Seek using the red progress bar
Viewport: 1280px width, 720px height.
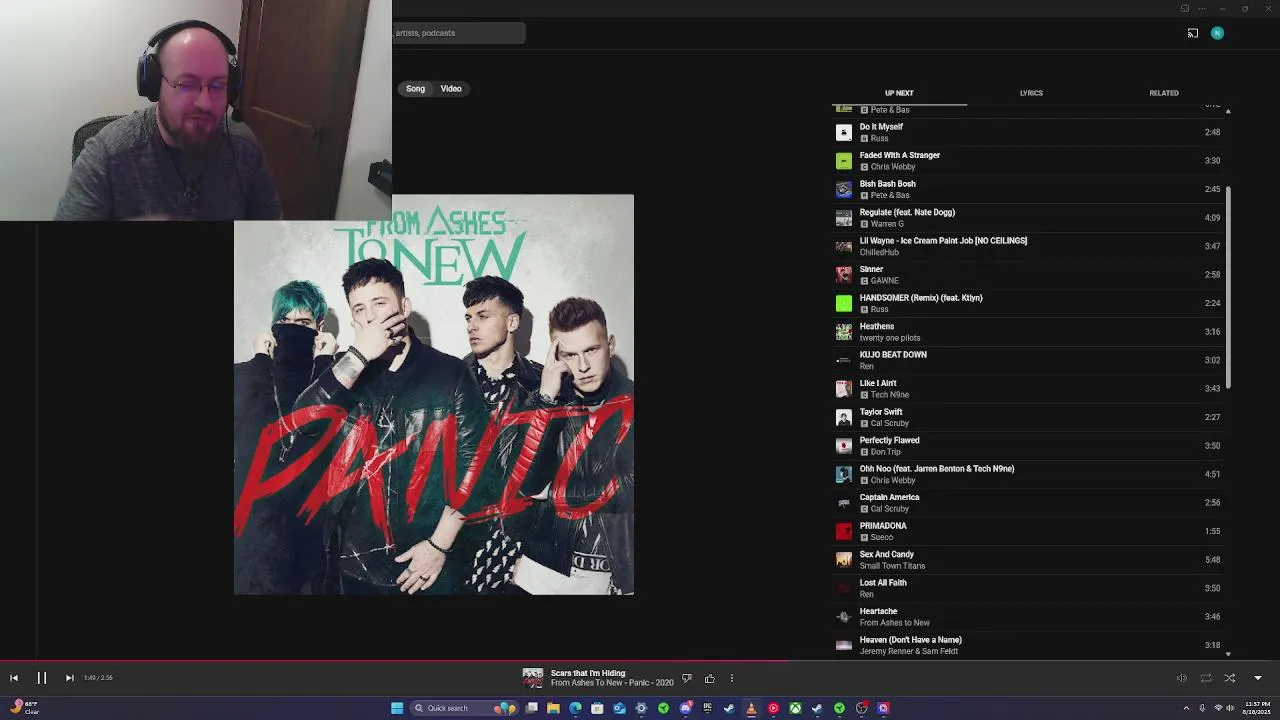point(395,660)
